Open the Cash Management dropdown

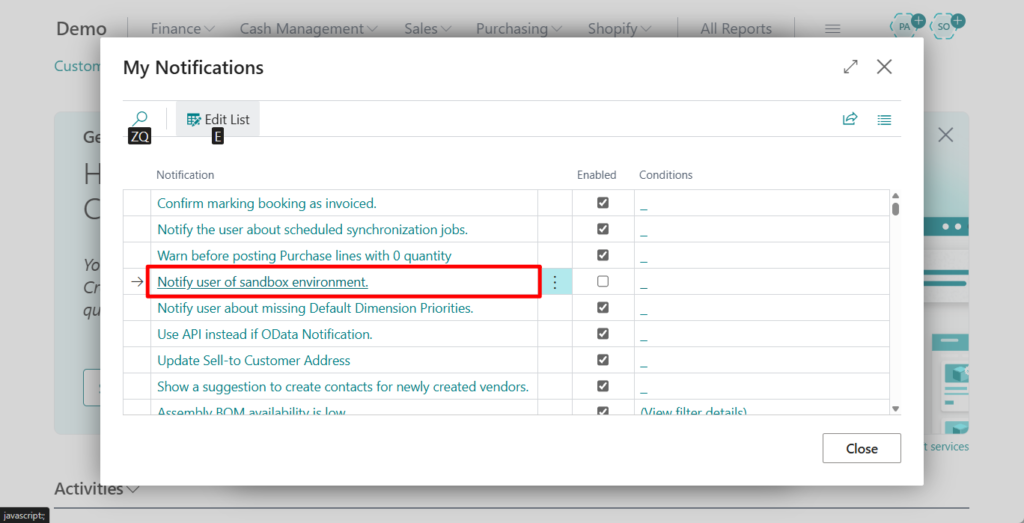click(x=308, y=29)
